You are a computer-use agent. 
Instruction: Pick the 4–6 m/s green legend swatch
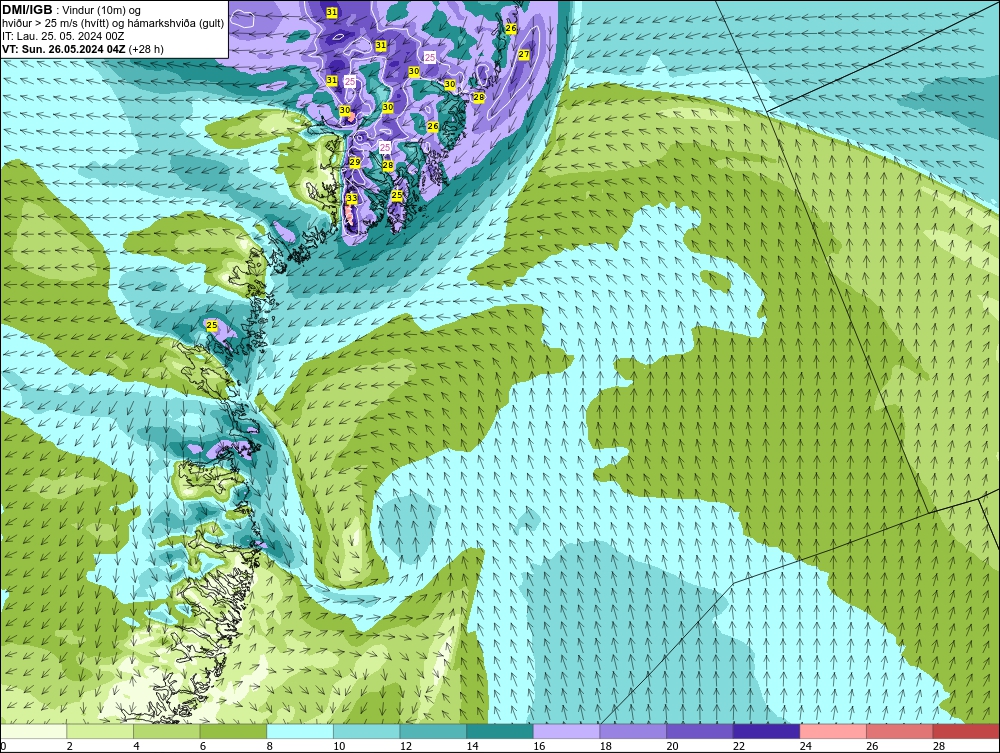pyautogui.click(x=166, y=731)
